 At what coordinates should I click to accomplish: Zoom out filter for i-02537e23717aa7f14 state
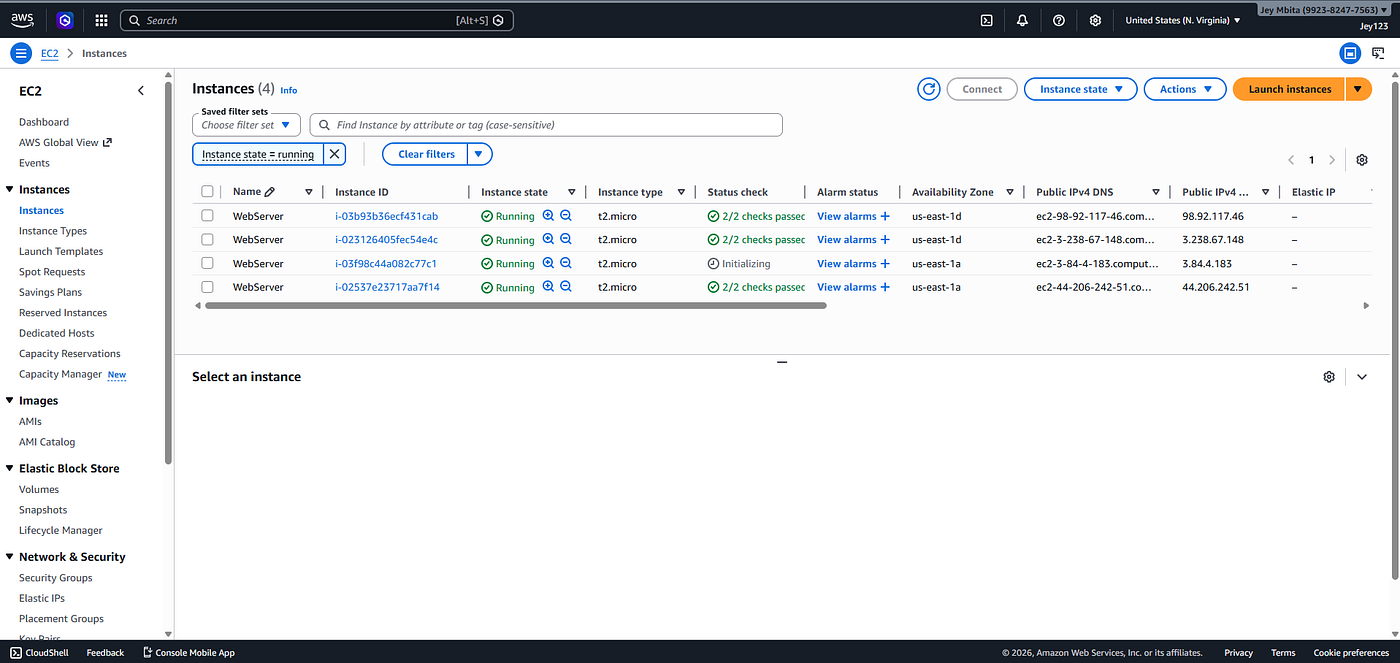click(x=565, y=287)
